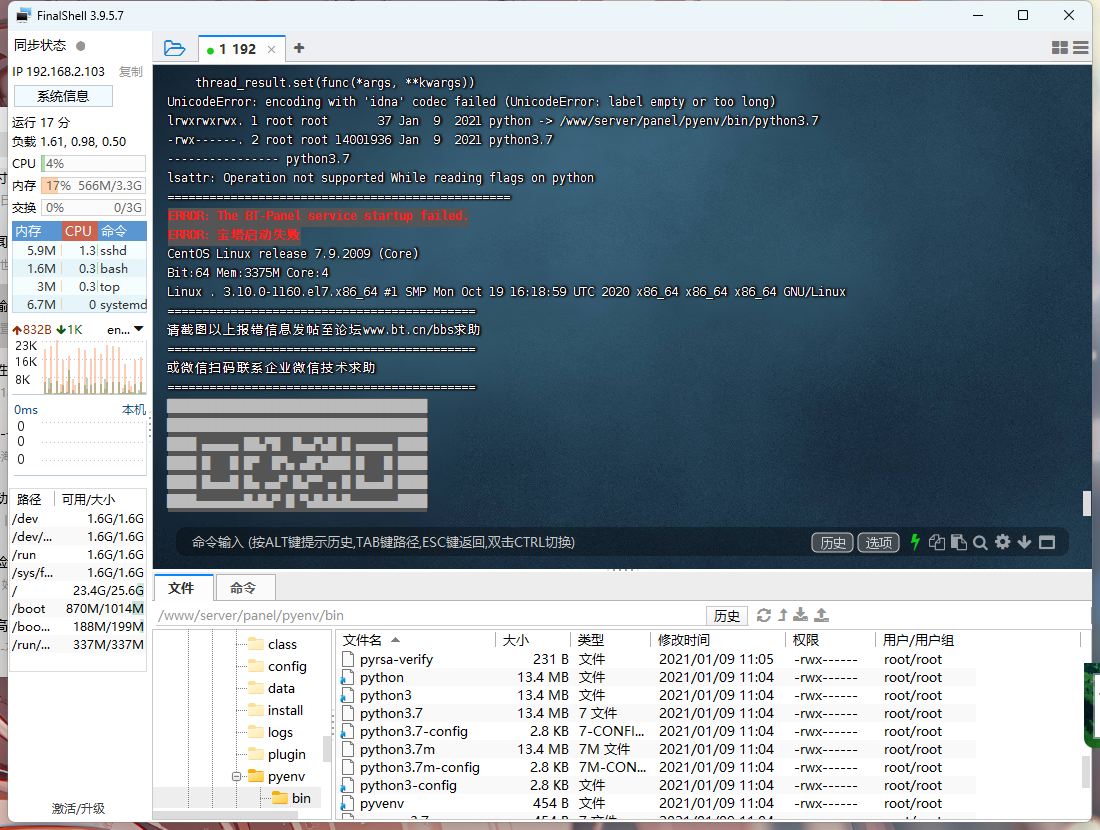This screenshot has width=1100, height=830.
Task: Open terminal settings gear icon
Action: pyautogui.click(x=1002, y=542)
